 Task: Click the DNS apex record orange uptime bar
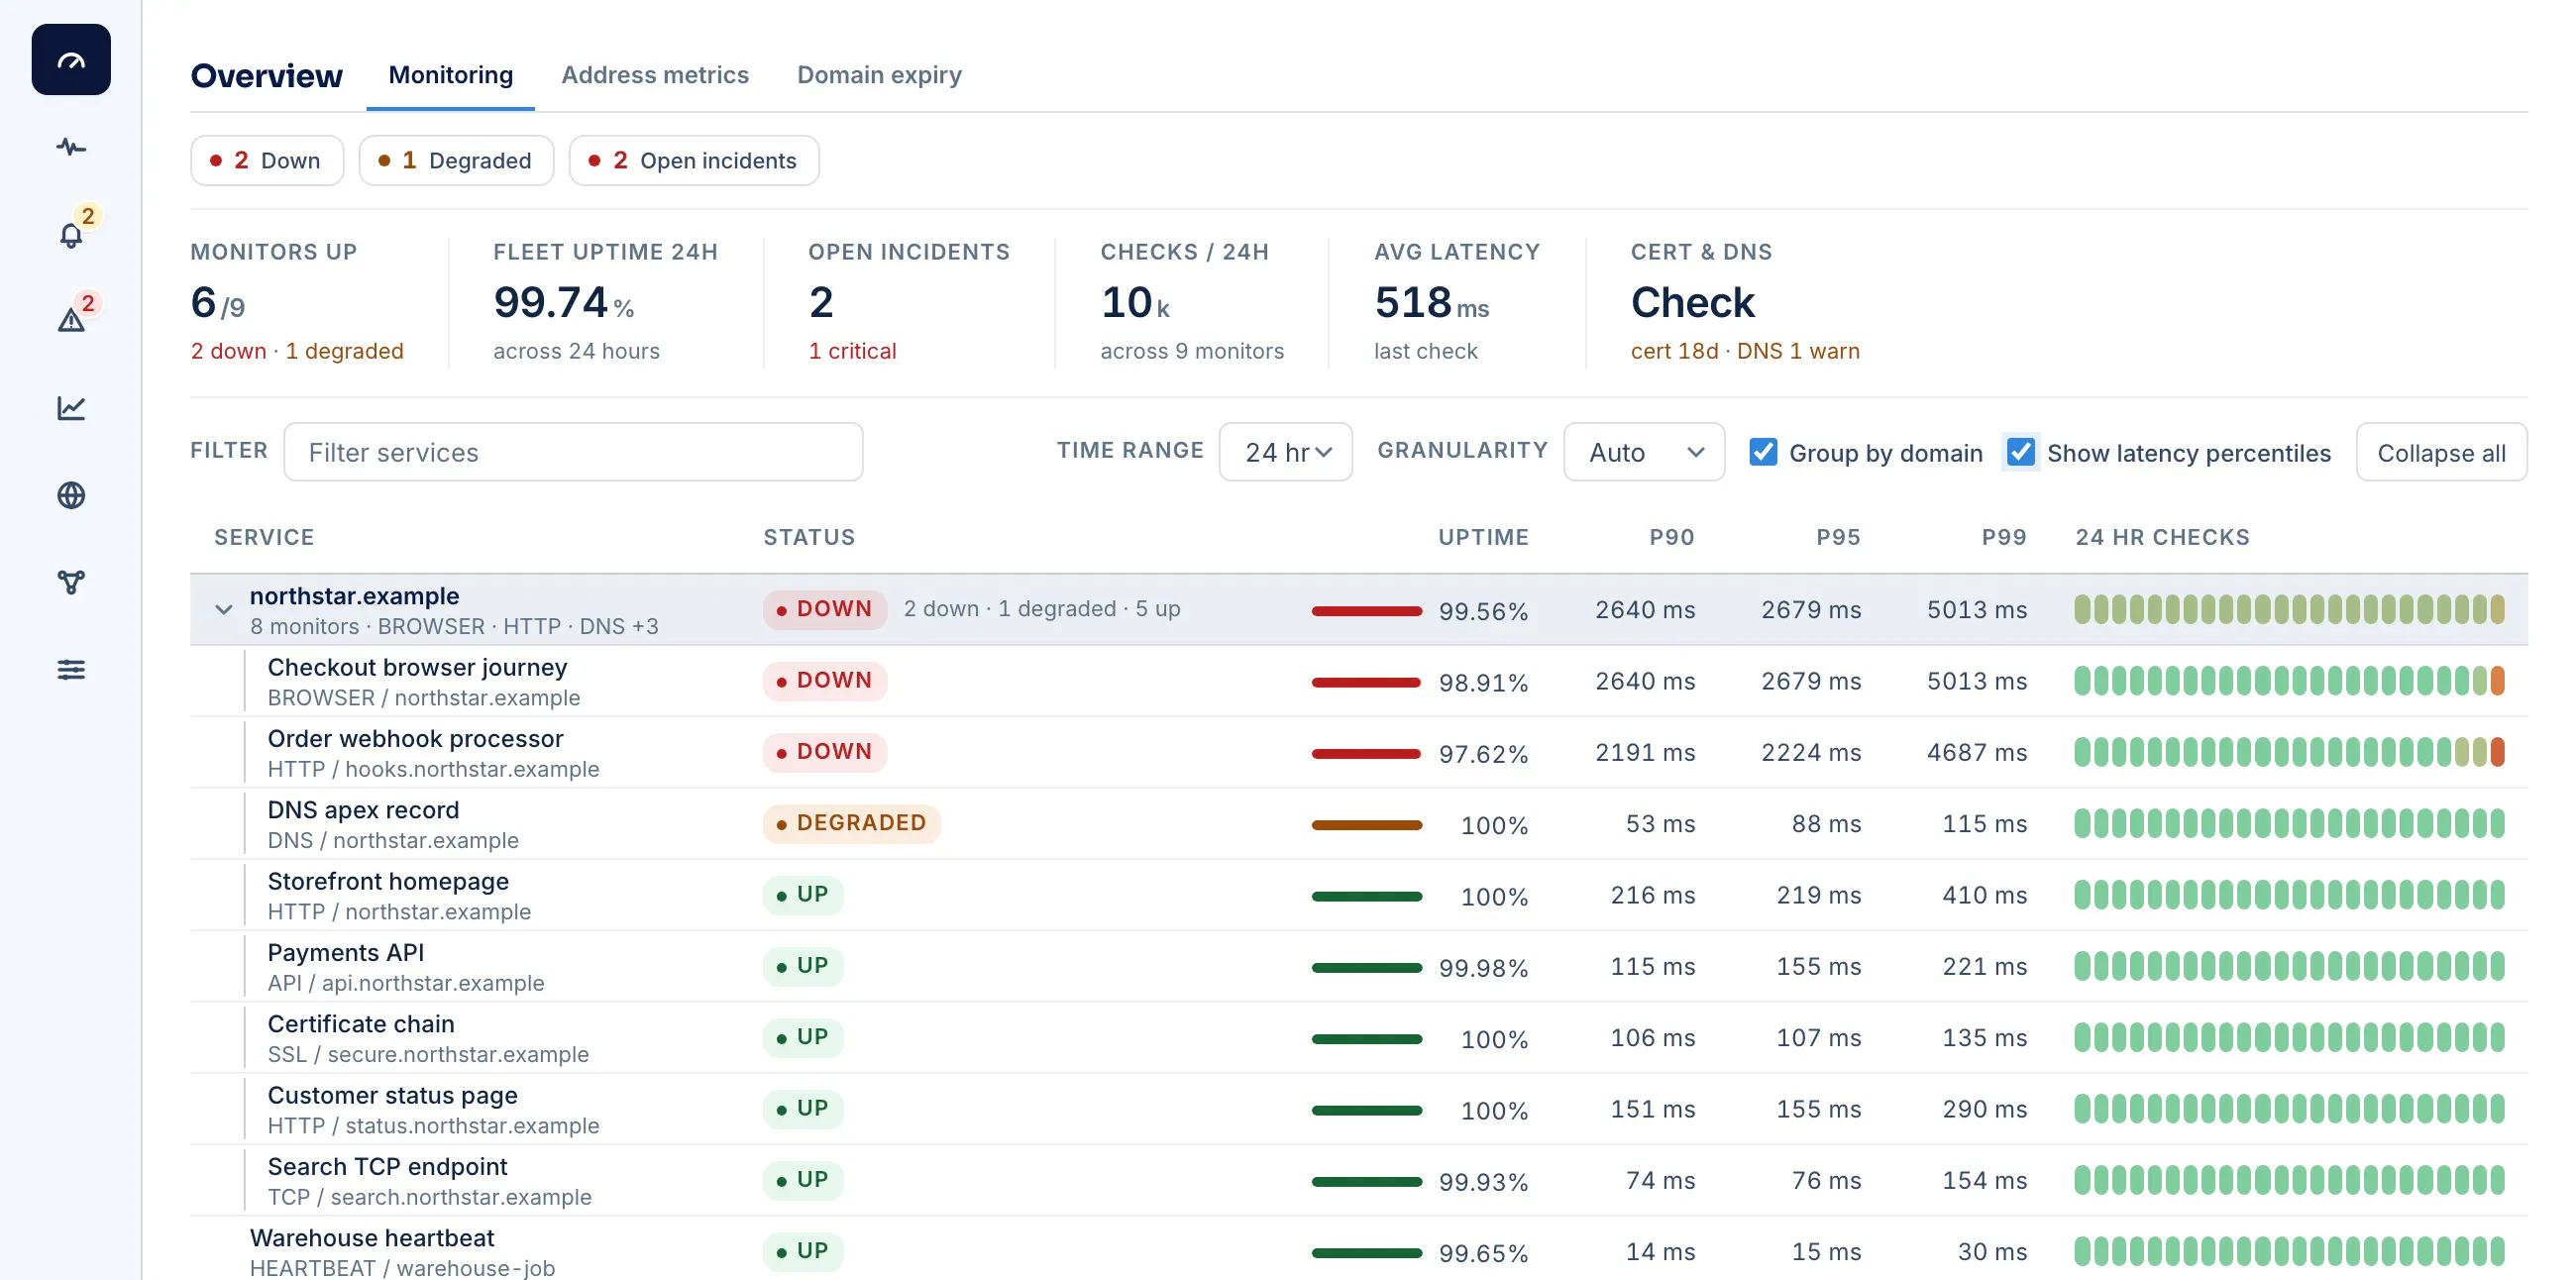point(1366,825)
